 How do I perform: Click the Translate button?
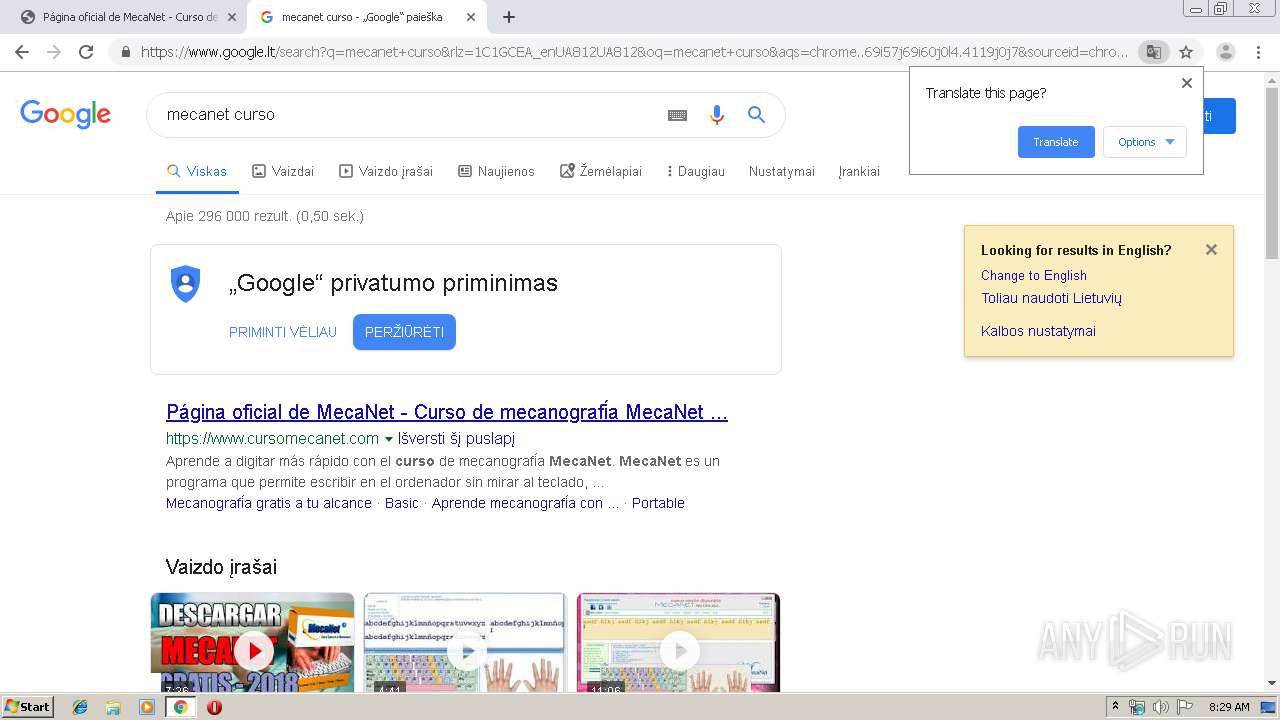pos(1056,142)
